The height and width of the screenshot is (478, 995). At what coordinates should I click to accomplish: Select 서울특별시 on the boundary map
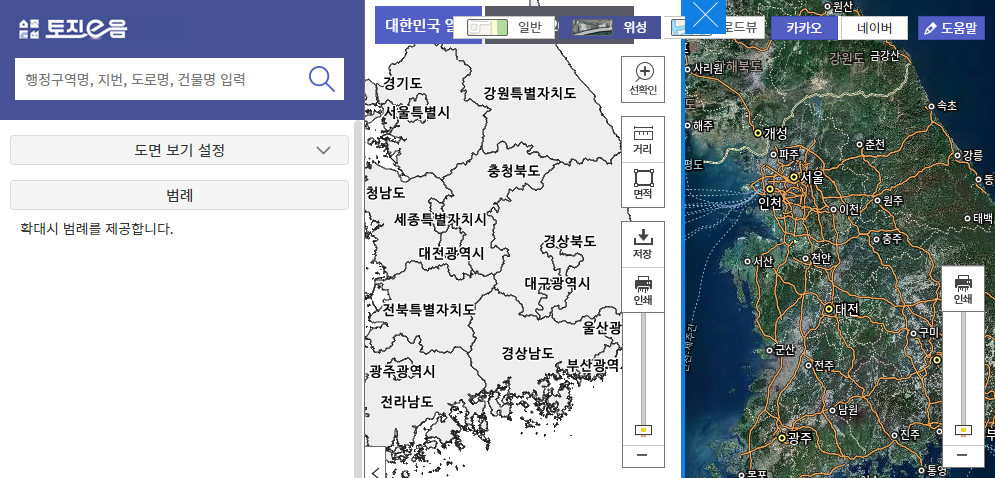(416, 112)
